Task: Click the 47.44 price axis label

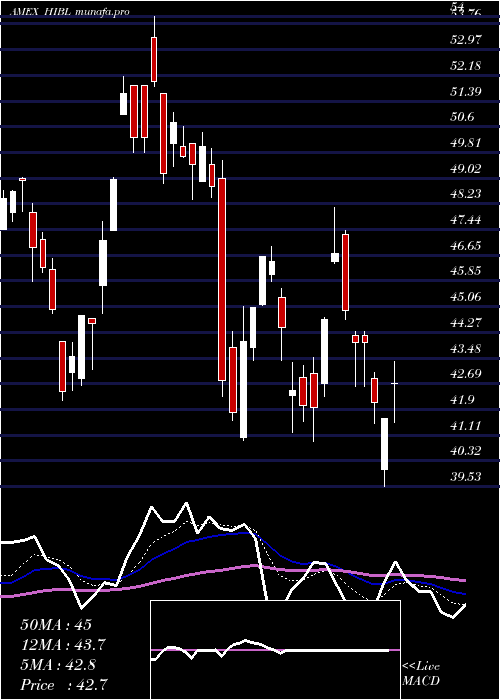Action: (x=466, y=220)
